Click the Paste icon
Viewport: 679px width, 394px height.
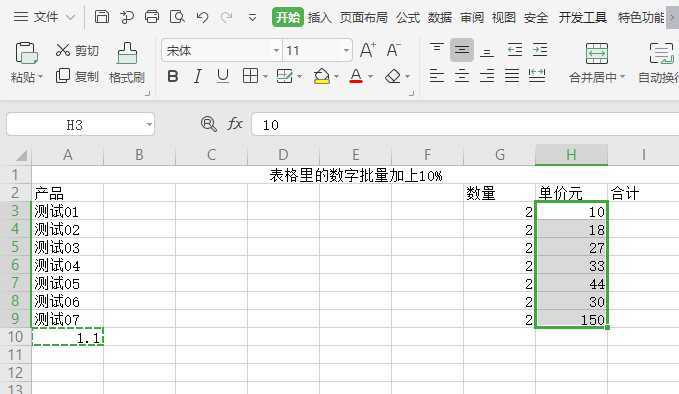pos(26,53)
